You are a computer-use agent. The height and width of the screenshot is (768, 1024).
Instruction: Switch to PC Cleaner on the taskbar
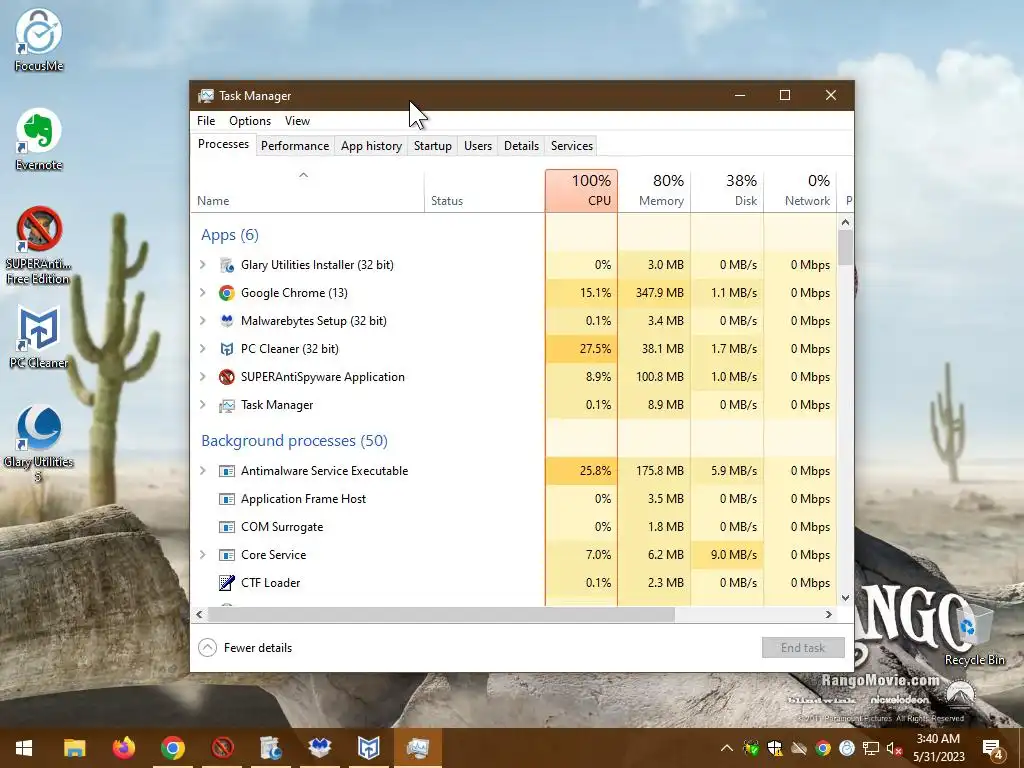point(368,748)
